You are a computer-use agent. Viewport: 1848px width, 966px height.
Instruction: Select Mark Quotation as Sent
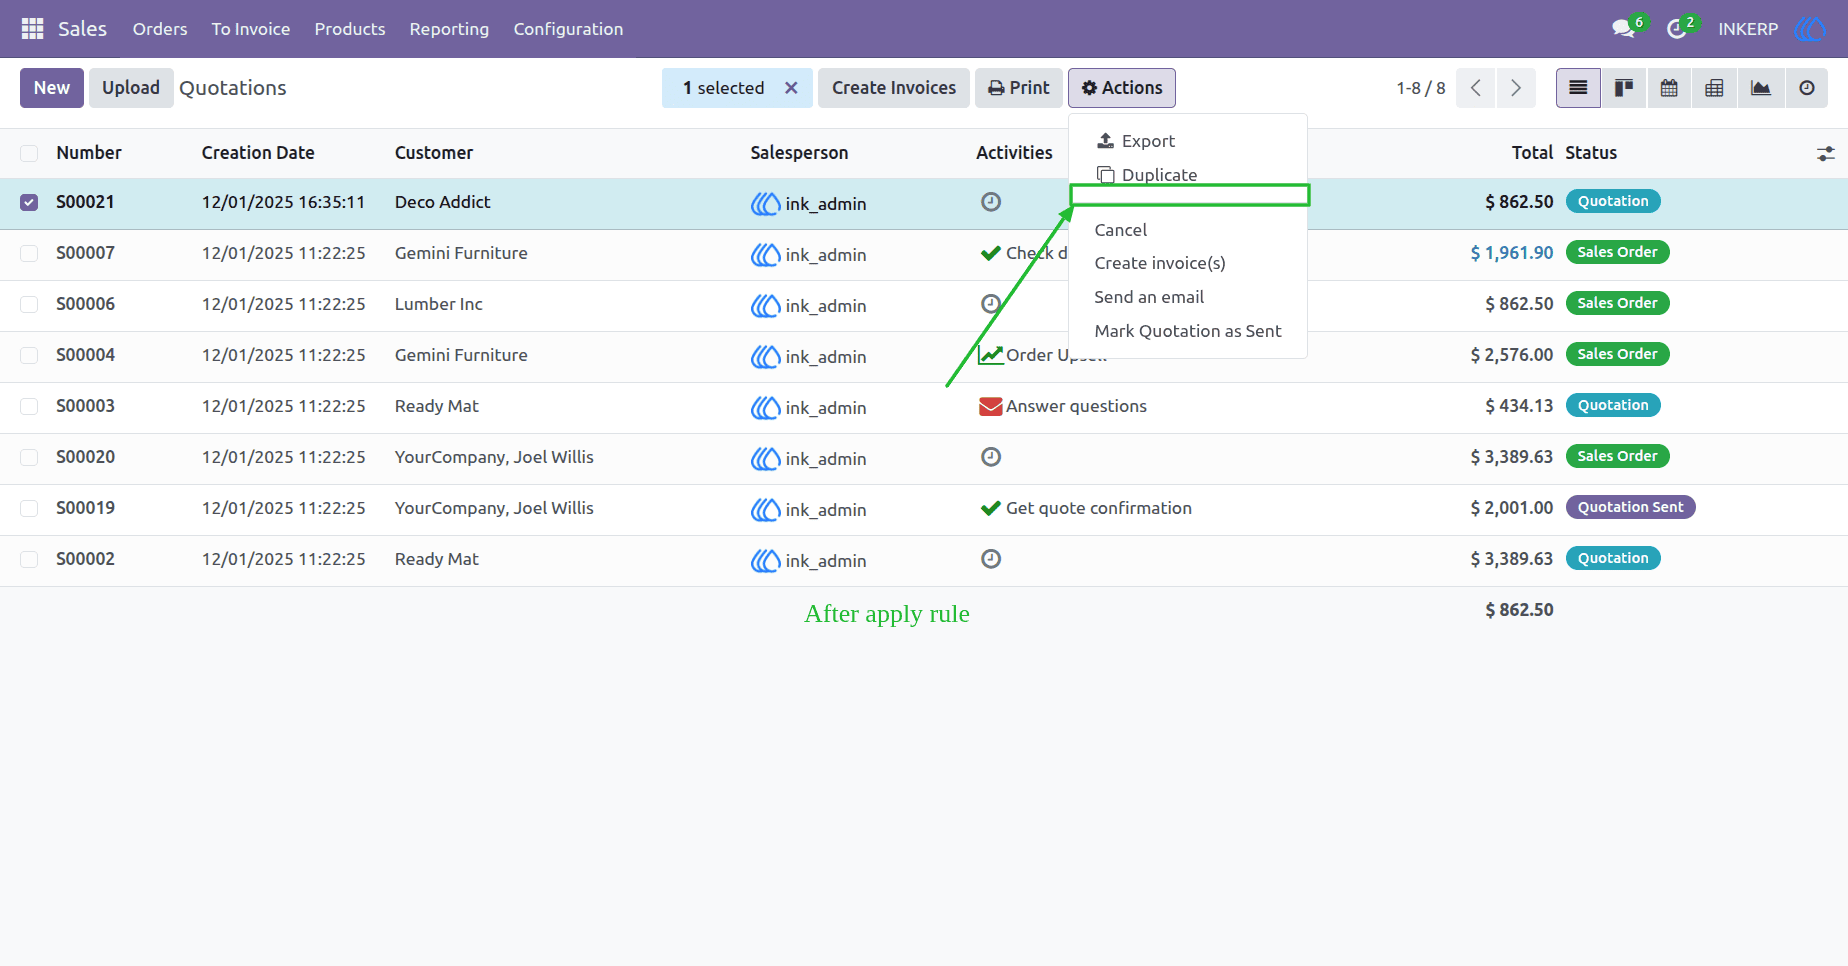(1188, 331)
